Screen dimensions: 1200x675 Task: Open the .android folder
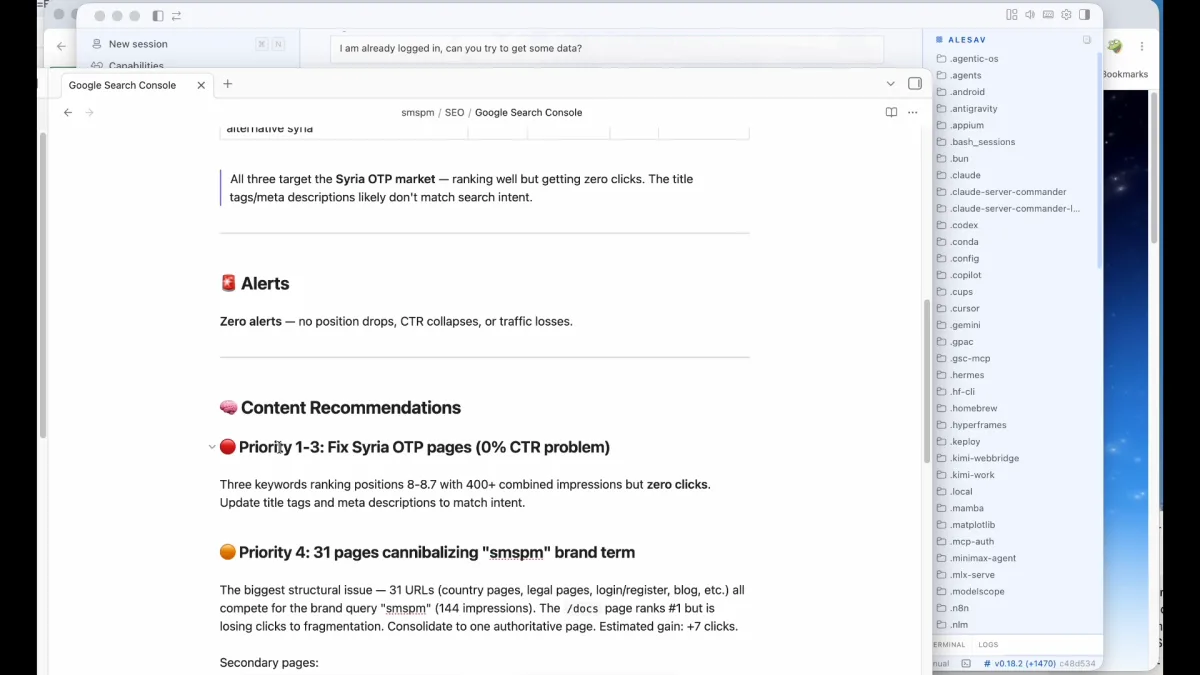967,92
